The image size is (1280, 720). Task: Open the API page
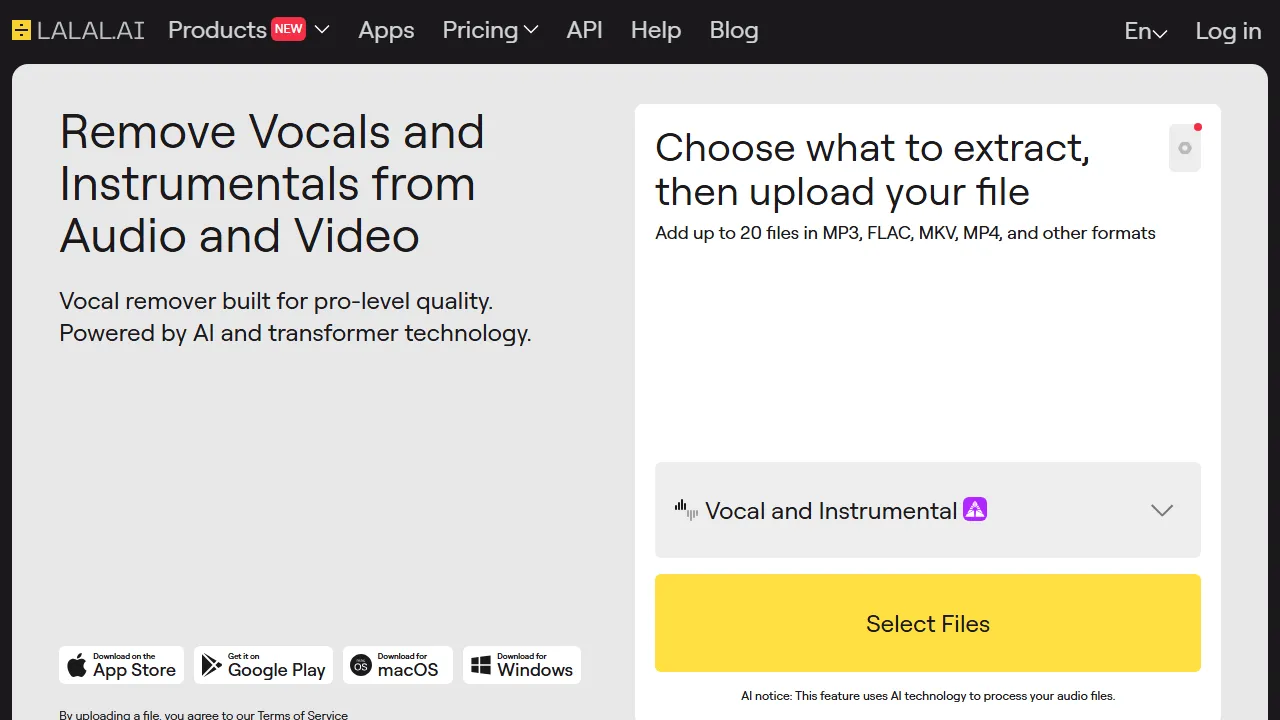point(585,30)
